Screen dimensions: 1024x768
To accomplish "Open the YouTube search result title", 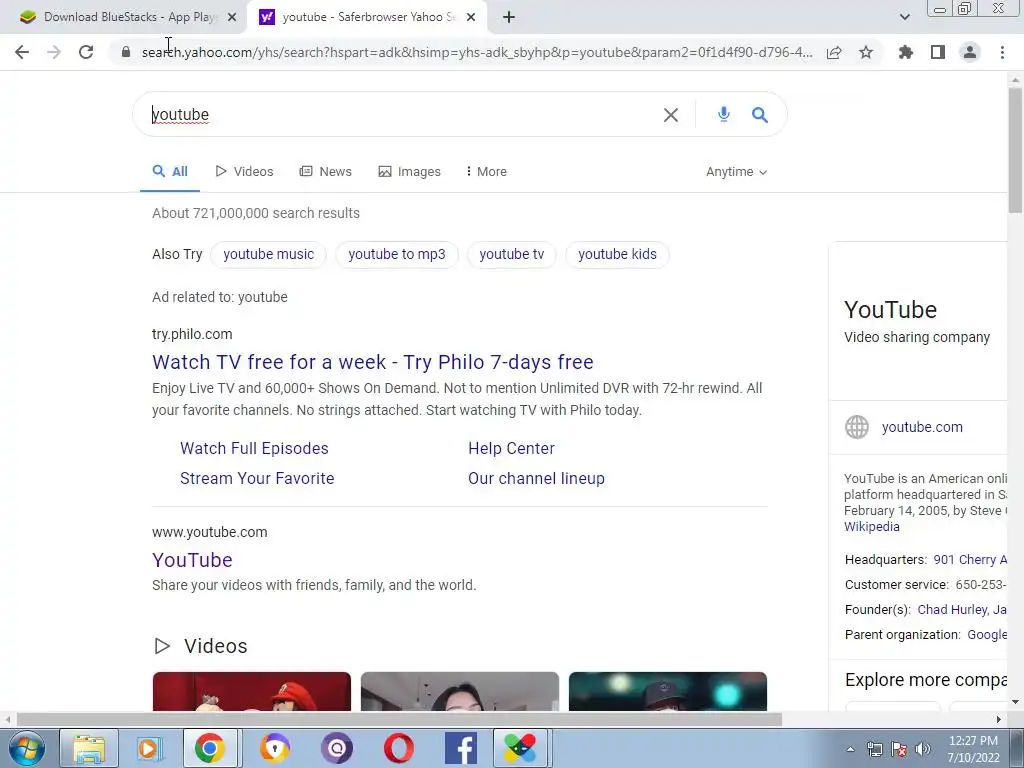I will point(192,560).
